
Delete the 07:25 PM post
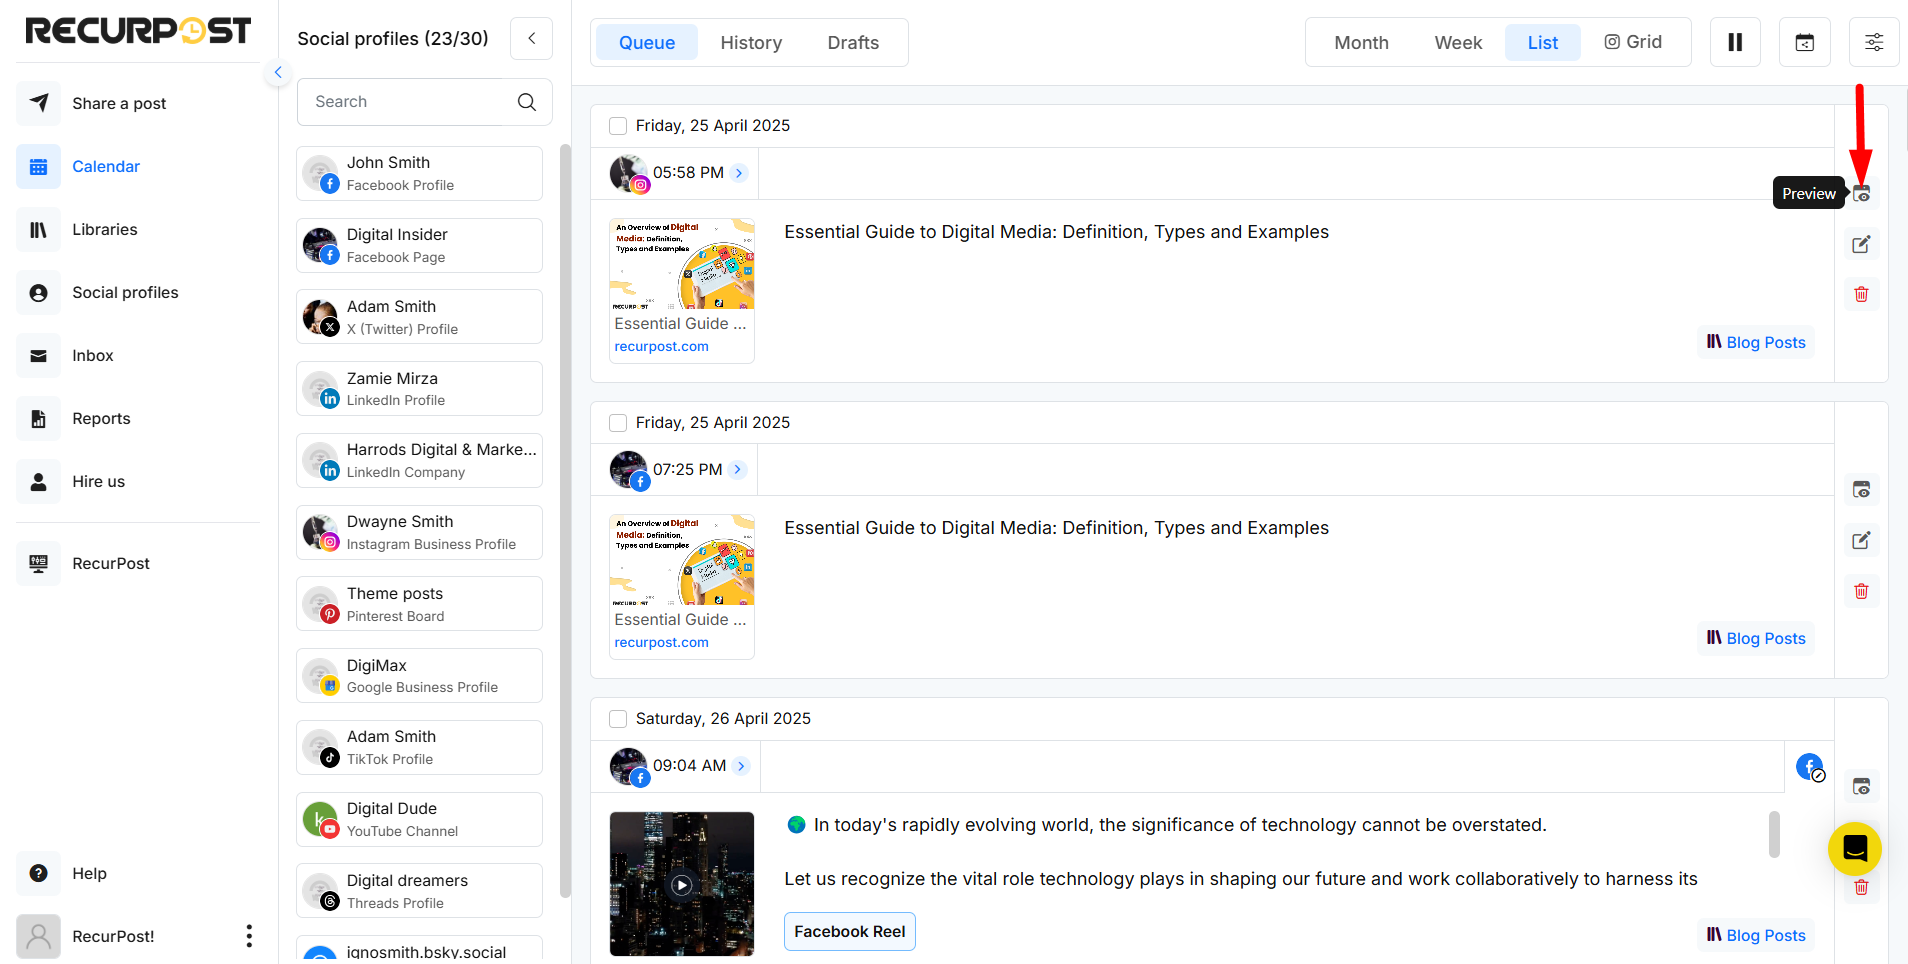click(1861, 591)
